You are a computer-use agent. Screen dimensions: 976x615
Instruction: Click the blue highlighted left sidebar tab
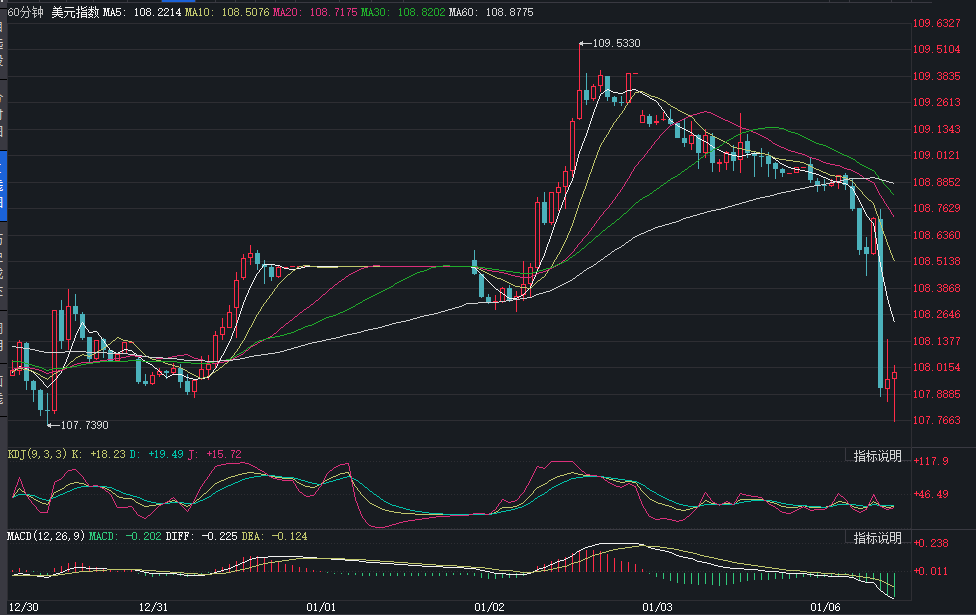[x=3, y=186]
